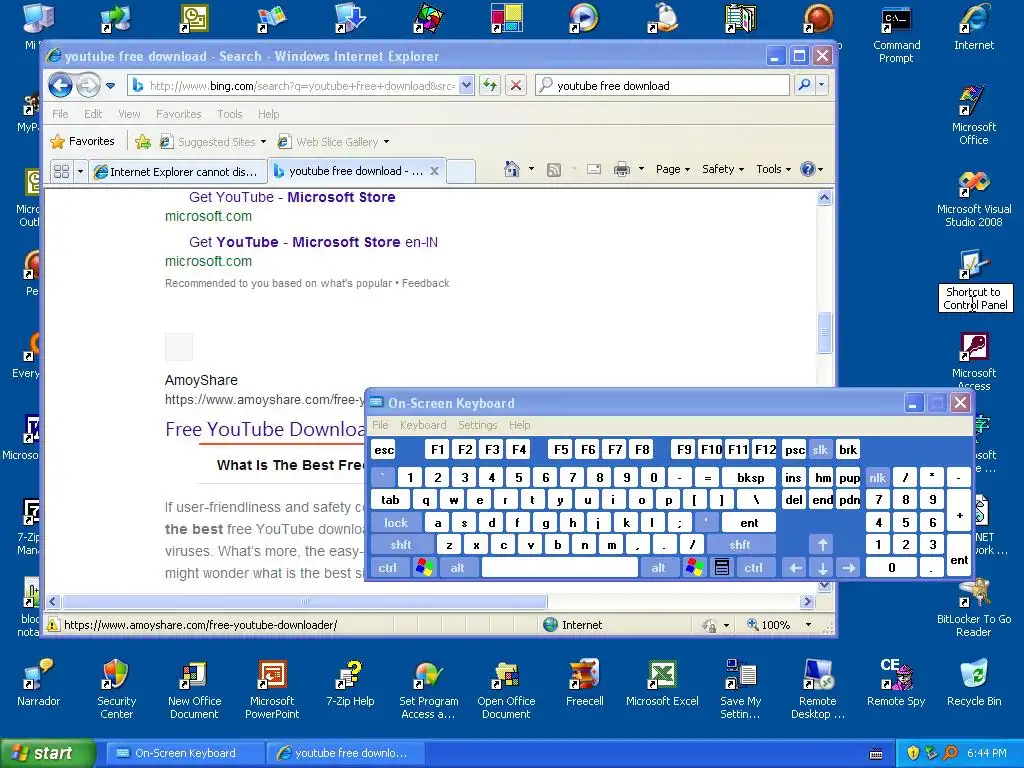Open the Favorites star button
The width and height of the screenshot is (1024, 768).
click(x=83, y=141)
